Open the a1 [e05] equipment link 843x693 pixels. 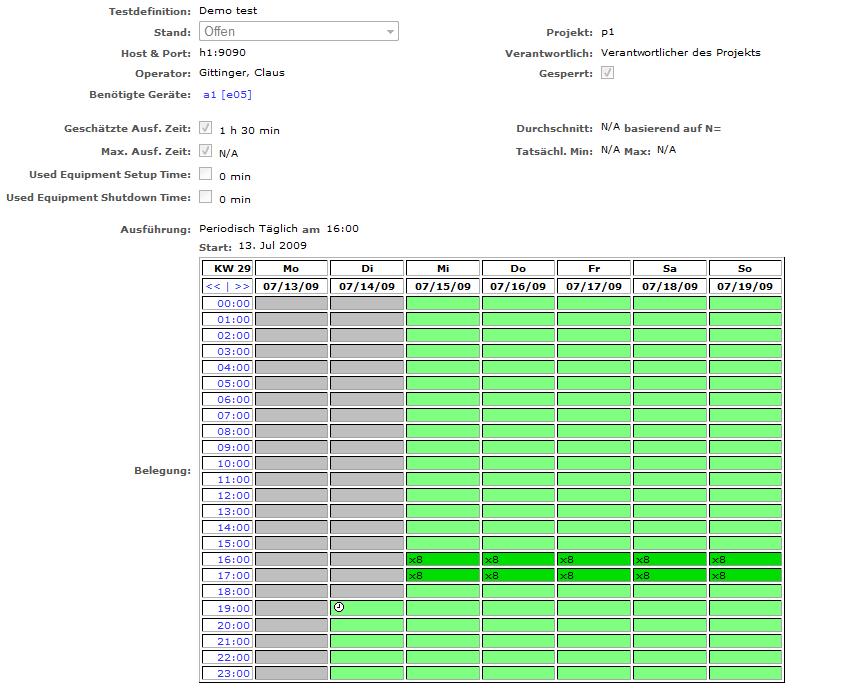(227, 95)
